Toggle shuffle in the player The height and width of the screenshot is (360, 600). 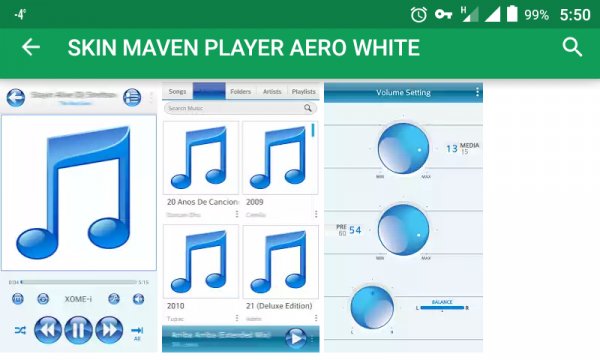tap(20, 330)
